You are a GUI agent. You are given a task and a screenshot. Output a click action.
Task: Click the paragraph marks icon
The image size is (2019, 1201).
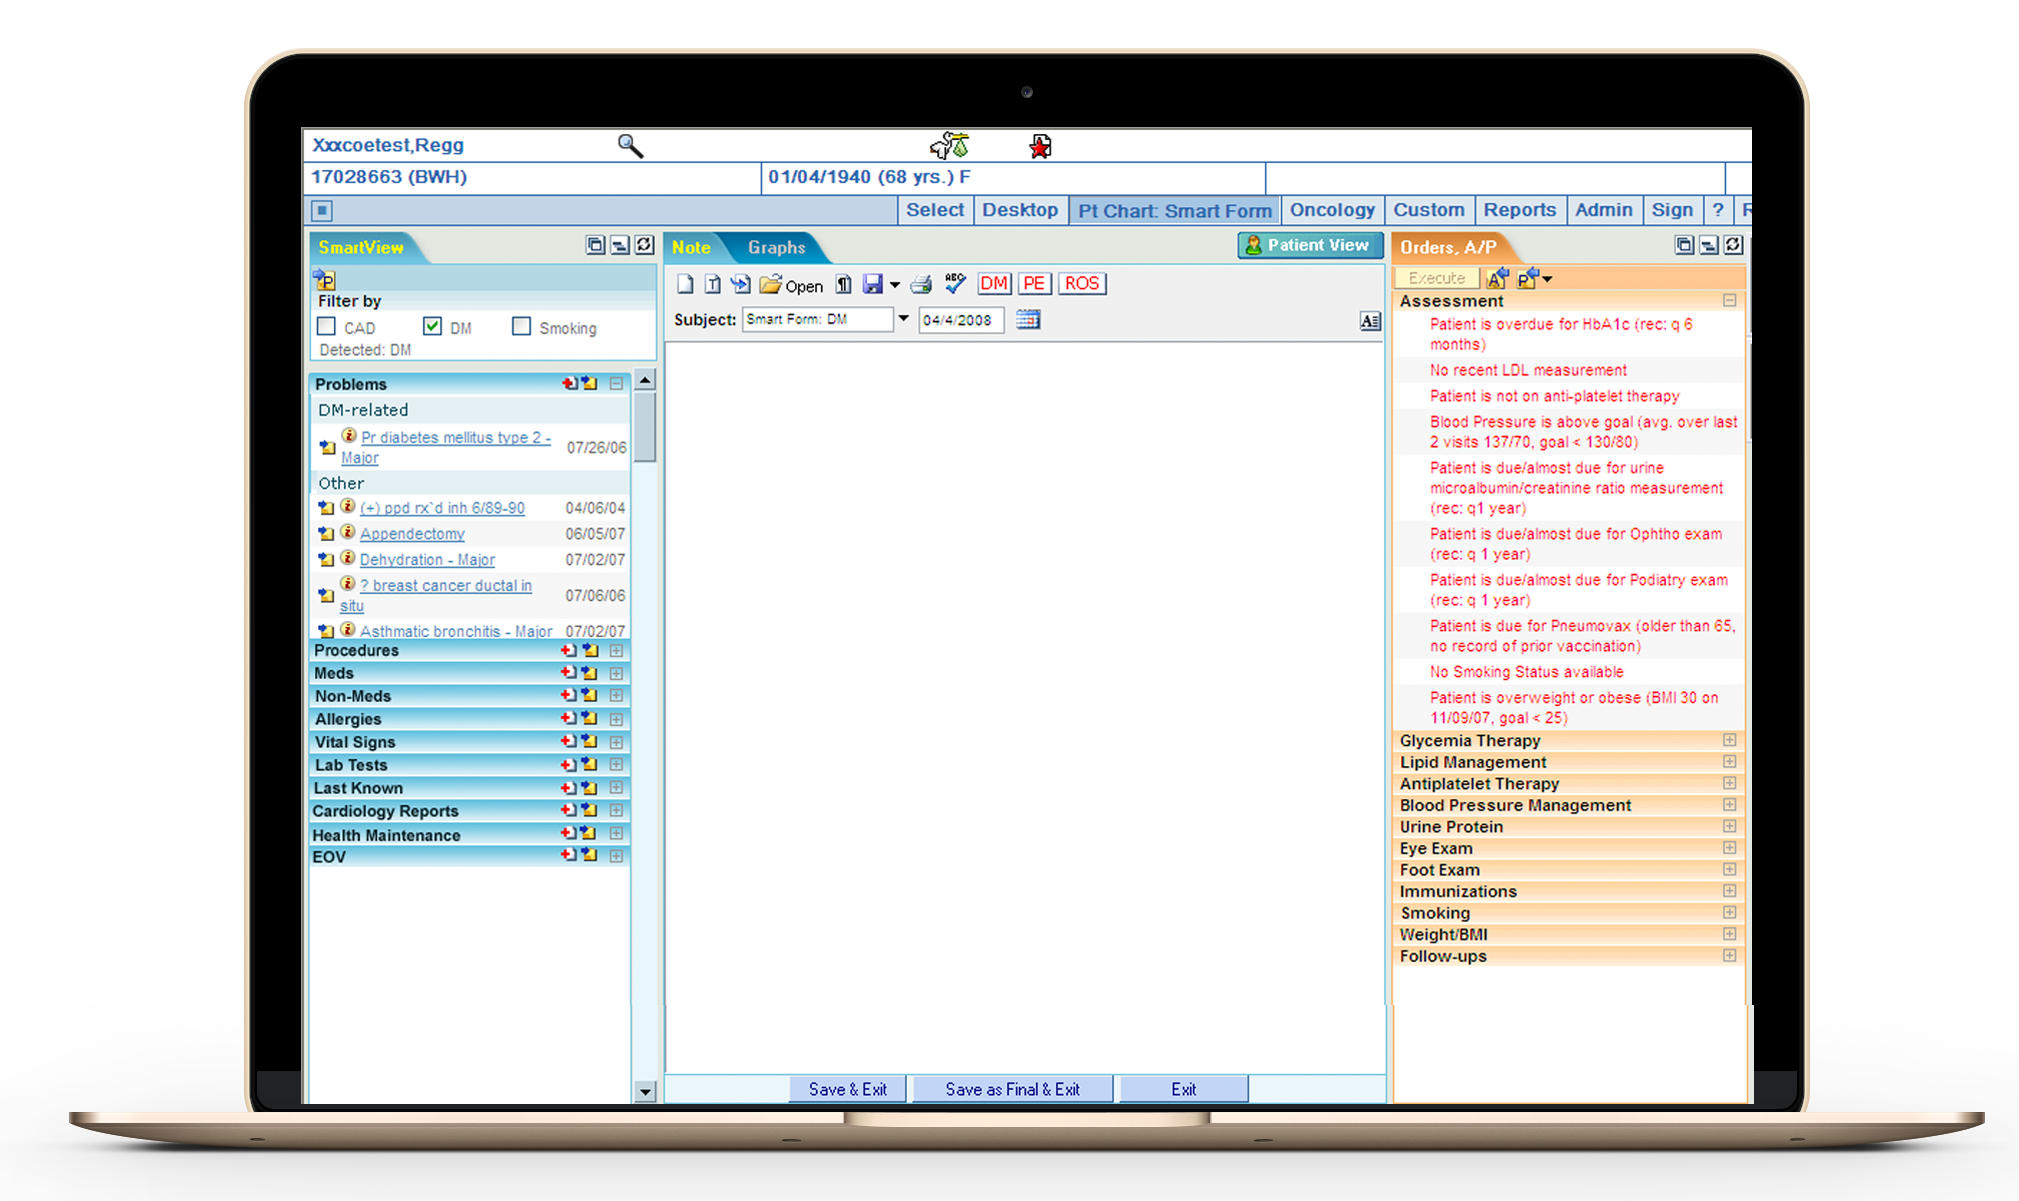[843, 285]
